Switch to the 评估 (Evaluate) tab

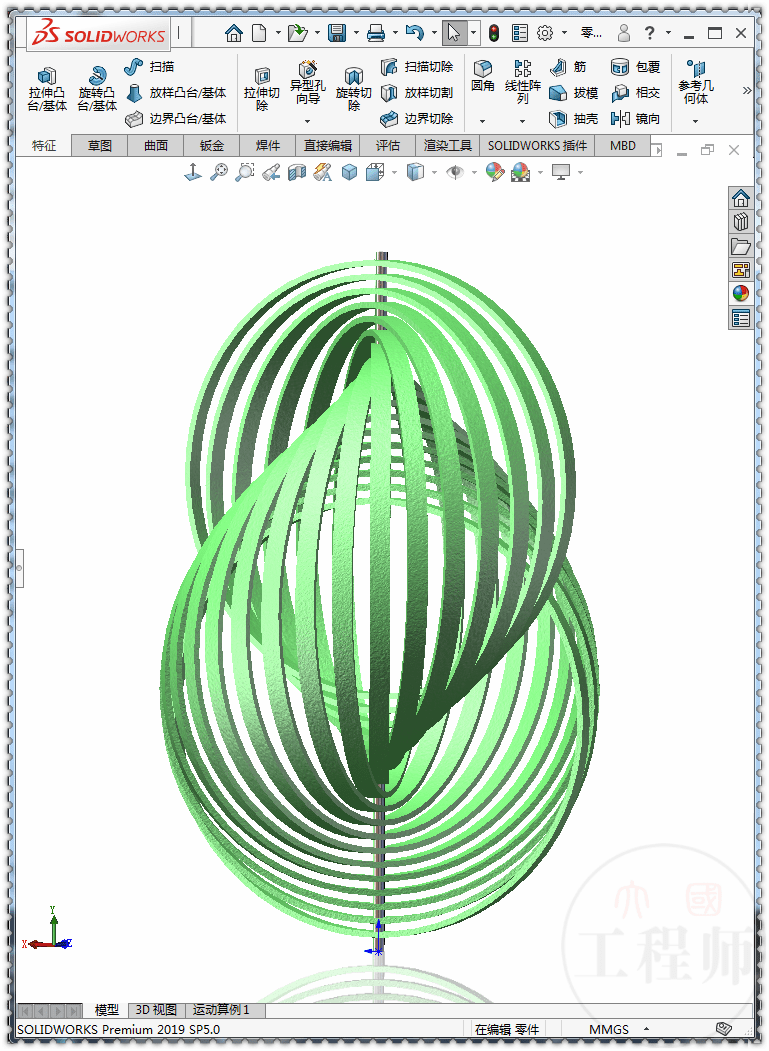click(x=388, y=146)
